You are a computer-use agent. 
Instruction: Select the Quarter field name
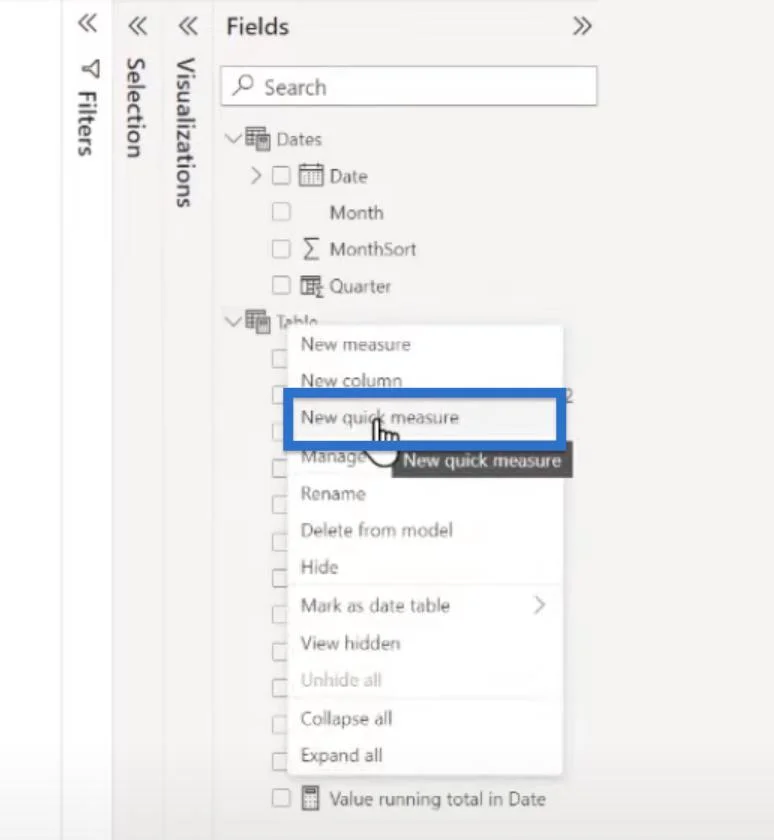tap(360, 286)
